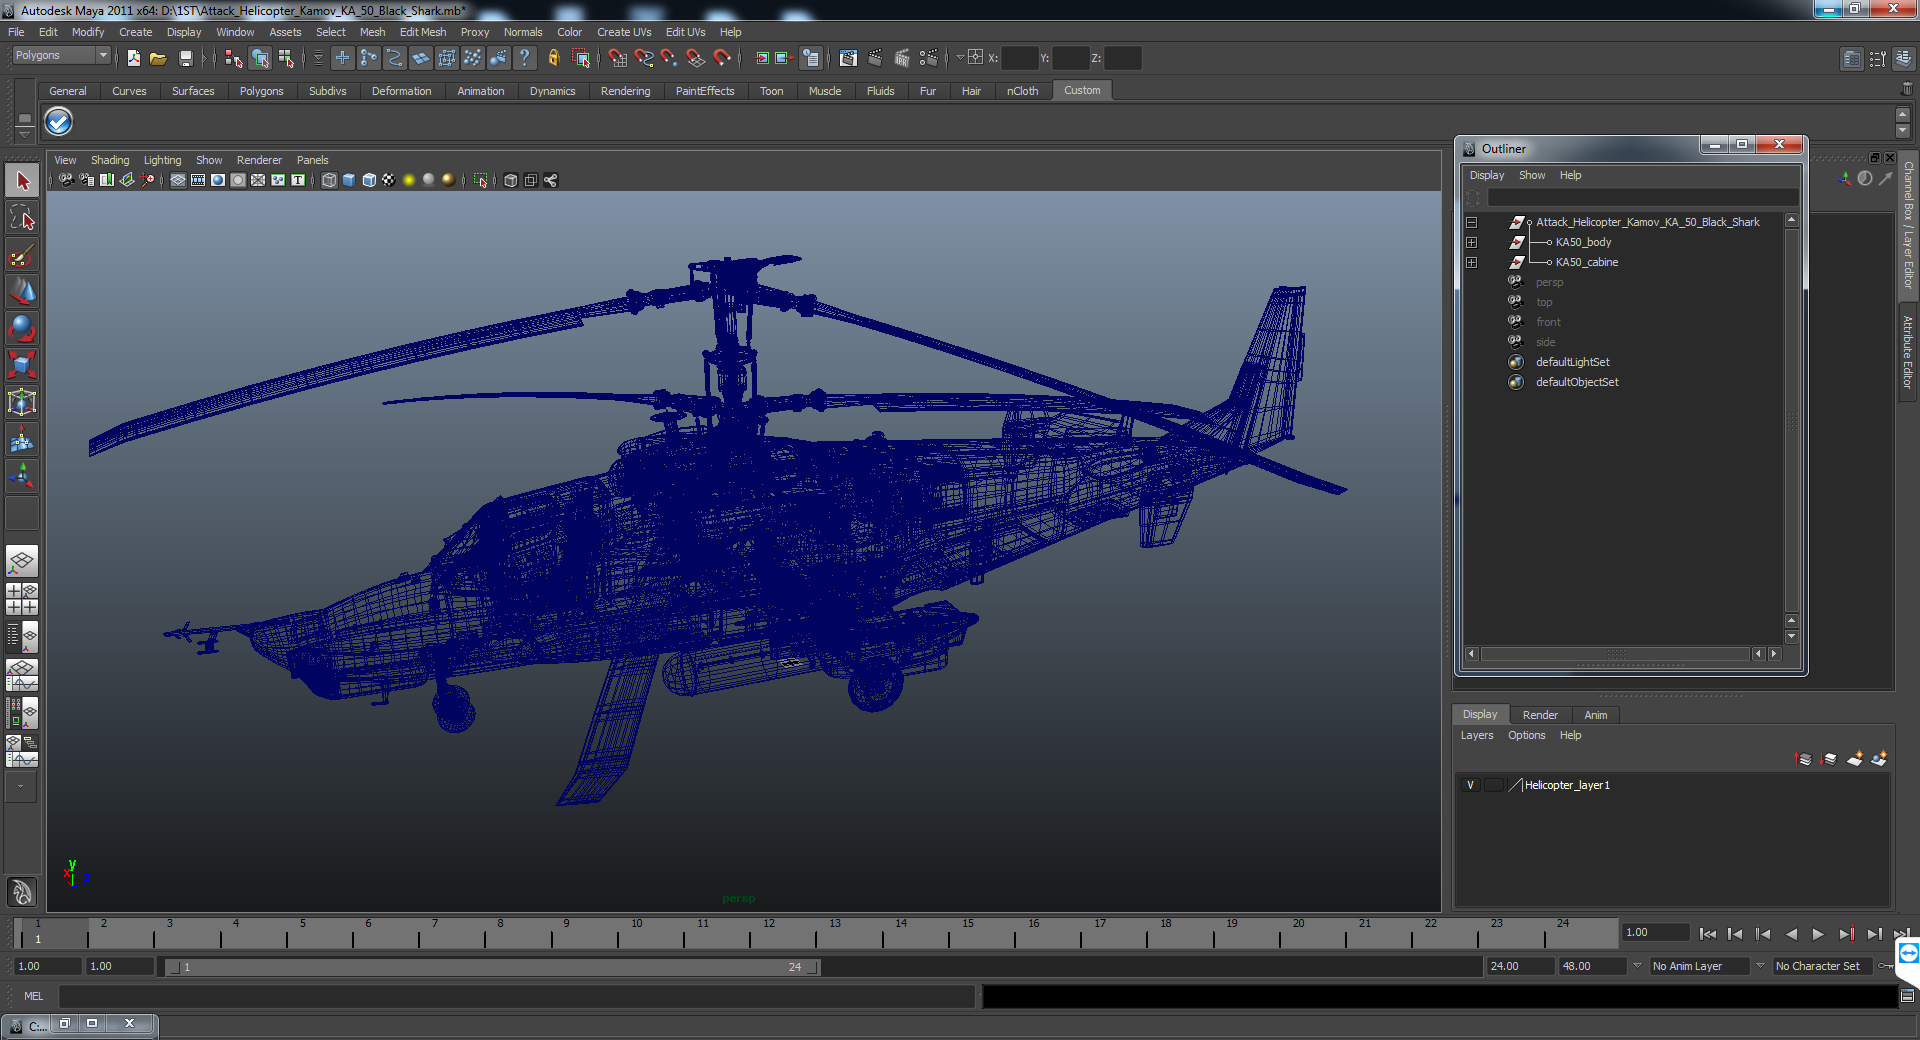The width and height of the screenshot is (1920, 1040).
Task: Click the Save Scene disk icon
Action: 185,58
